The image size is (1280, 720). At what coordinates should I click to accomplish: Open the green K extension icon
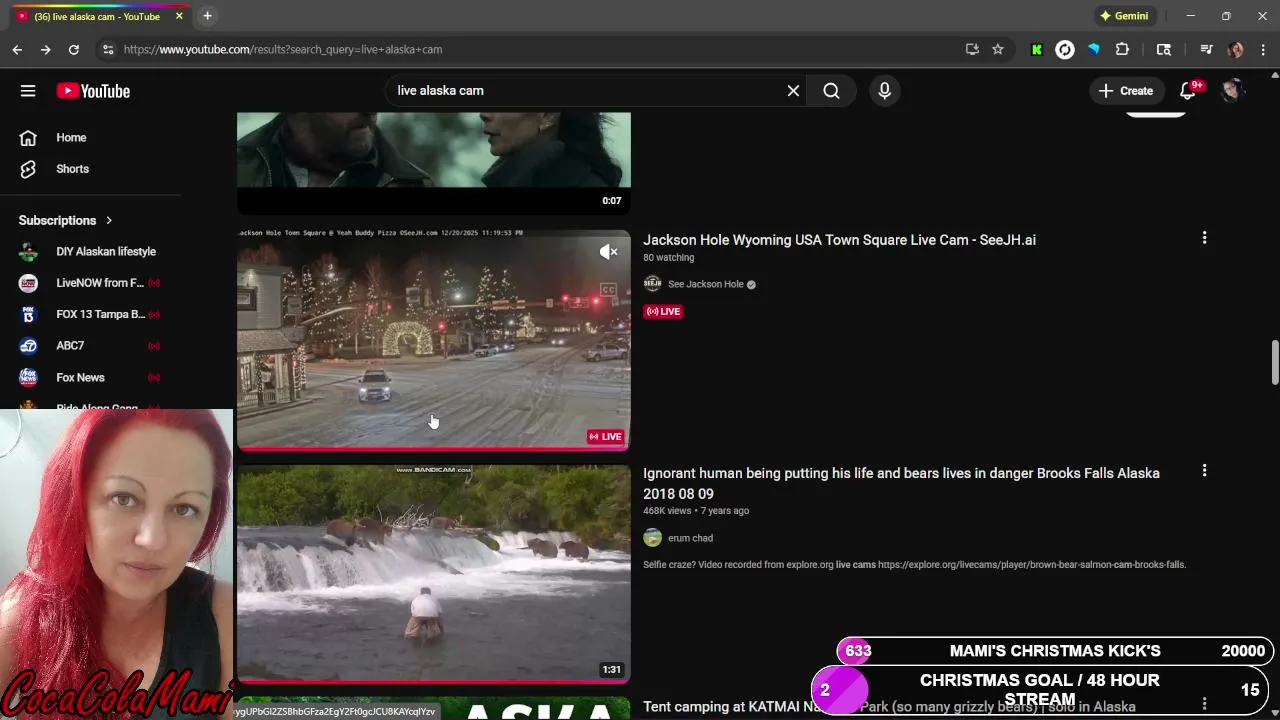tap(1037, 49)
